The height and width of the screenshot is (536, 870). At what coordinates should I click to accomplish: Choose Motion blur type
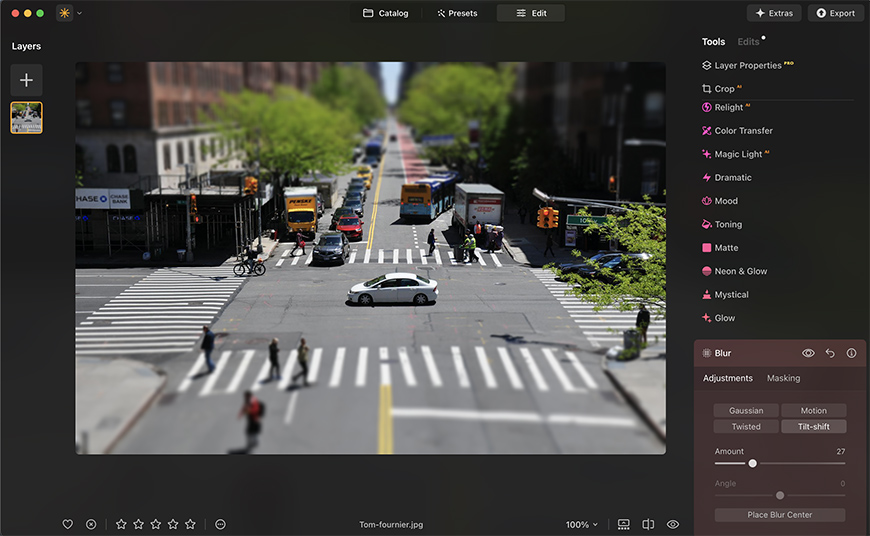[x=813, y=411]
